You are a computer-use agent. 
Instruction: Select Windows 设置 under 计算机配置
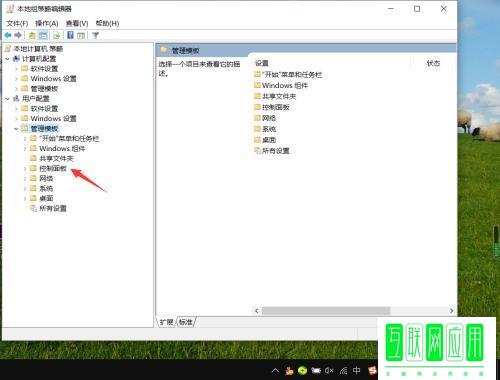53,79
